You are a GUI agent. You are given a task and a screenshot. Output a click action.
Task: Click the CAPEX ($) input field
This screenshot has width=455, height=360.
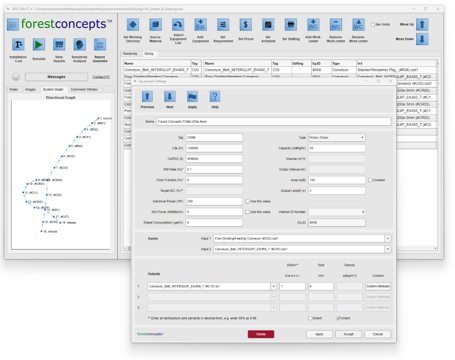coord(214,159)
